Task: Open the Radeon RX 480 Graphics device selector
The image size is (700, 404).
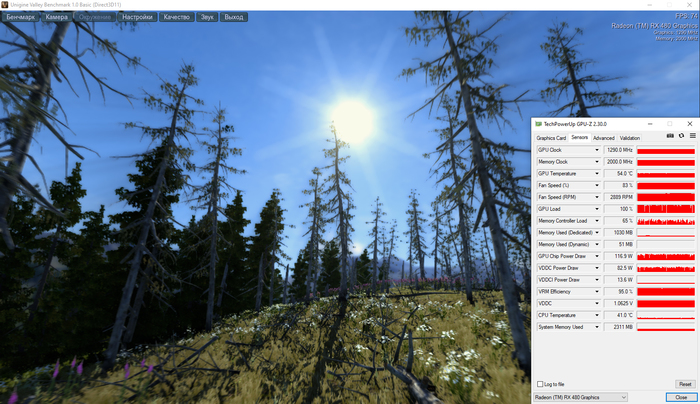Action: 581,396
